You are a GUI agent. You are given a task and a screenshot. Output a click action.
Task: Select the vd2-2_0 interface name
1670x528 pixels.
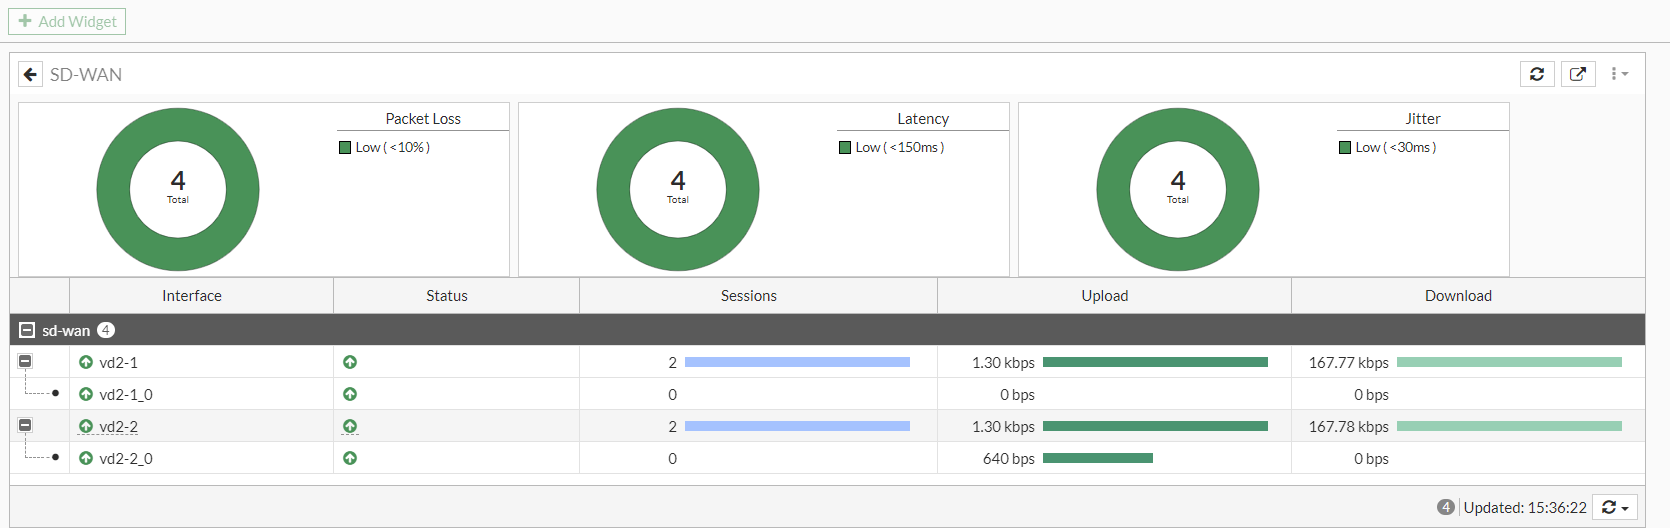tap(126, 458)
